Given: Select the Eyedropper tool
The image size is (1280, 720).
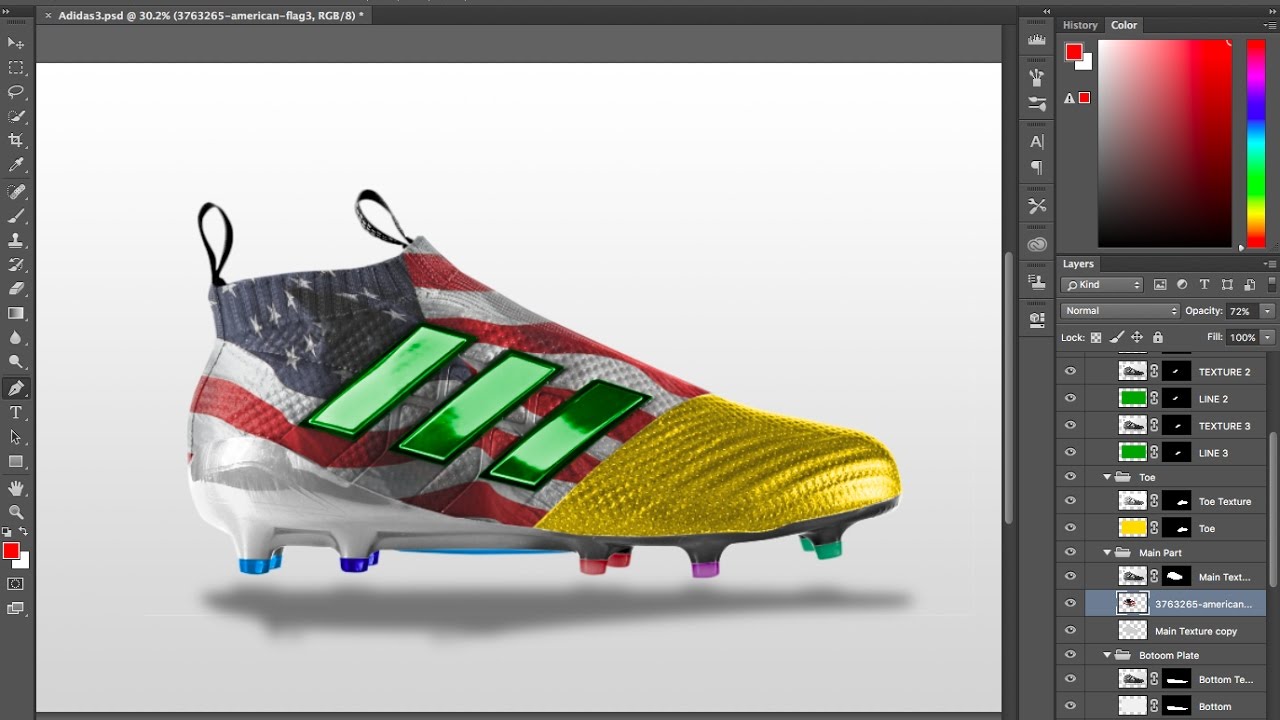Looking at the screenshot, I should click(16, 166).
